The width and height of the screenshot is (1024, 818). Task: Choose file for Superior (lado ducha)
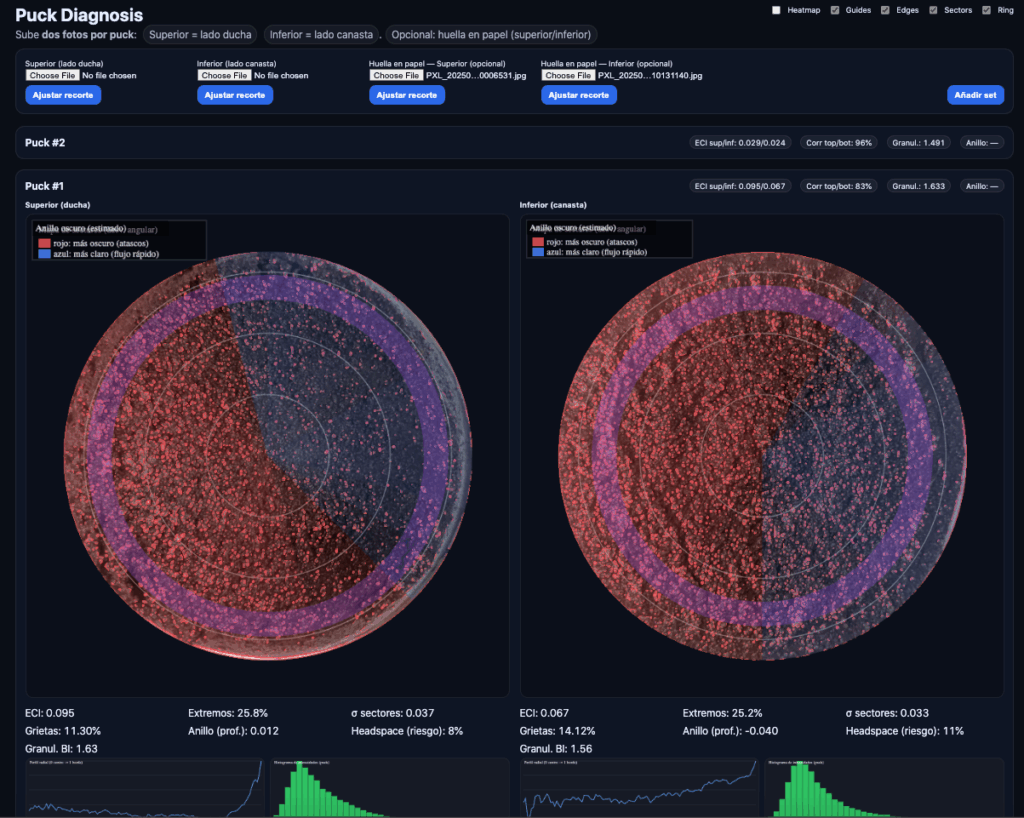(x=52, y=75)
